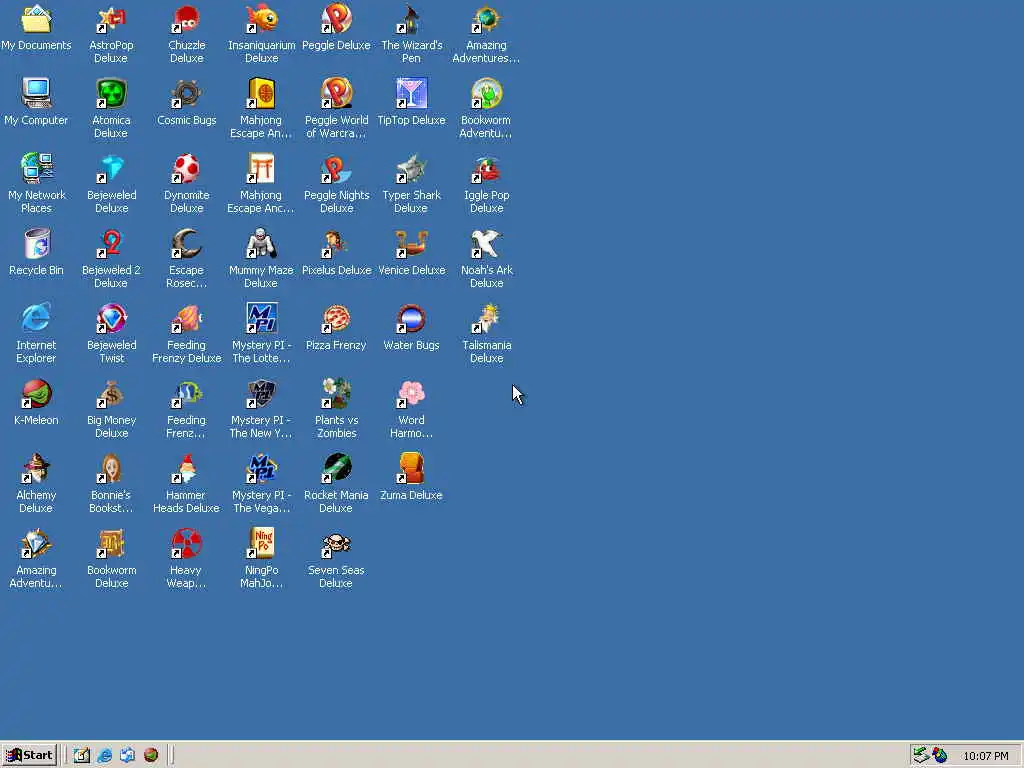This screenshot has width=1024, height=768.
Task: Open My Documents folder icon
Action: [36, 20]
